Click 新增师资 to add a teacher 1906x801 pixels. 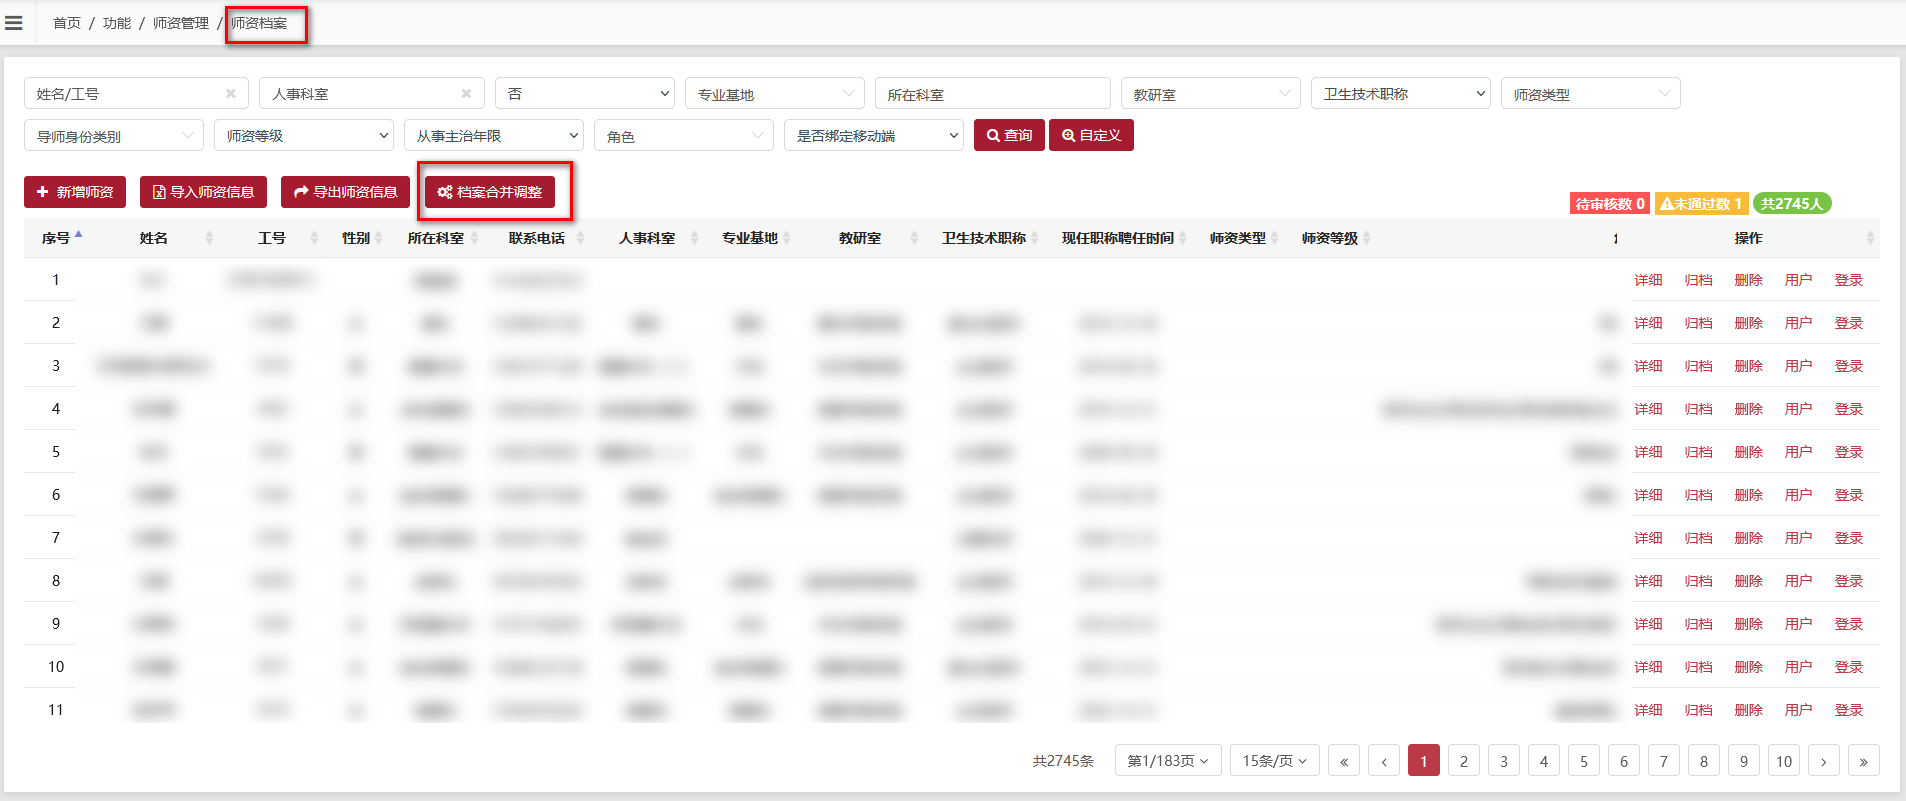click(75, 192)
